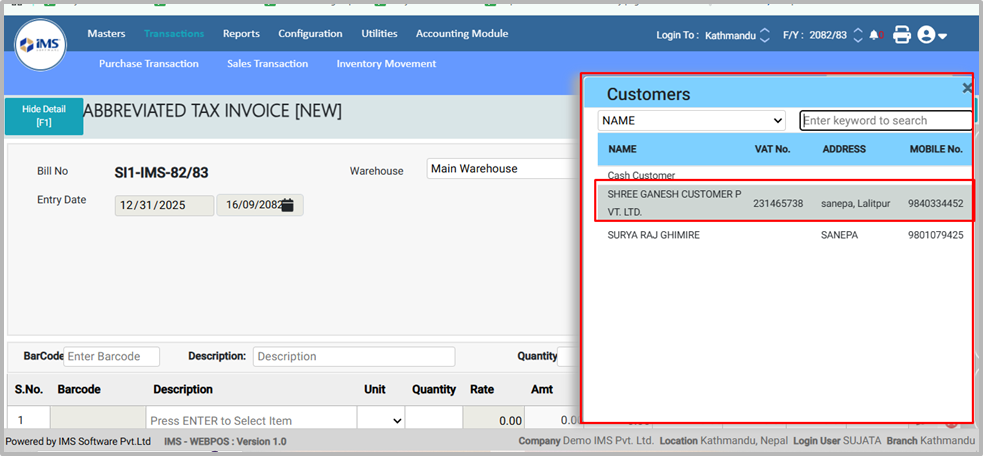The width and height of the screenshot is (983, 456).
Task: Open the NAME search filter dropdown
Action: pos(692,120)
